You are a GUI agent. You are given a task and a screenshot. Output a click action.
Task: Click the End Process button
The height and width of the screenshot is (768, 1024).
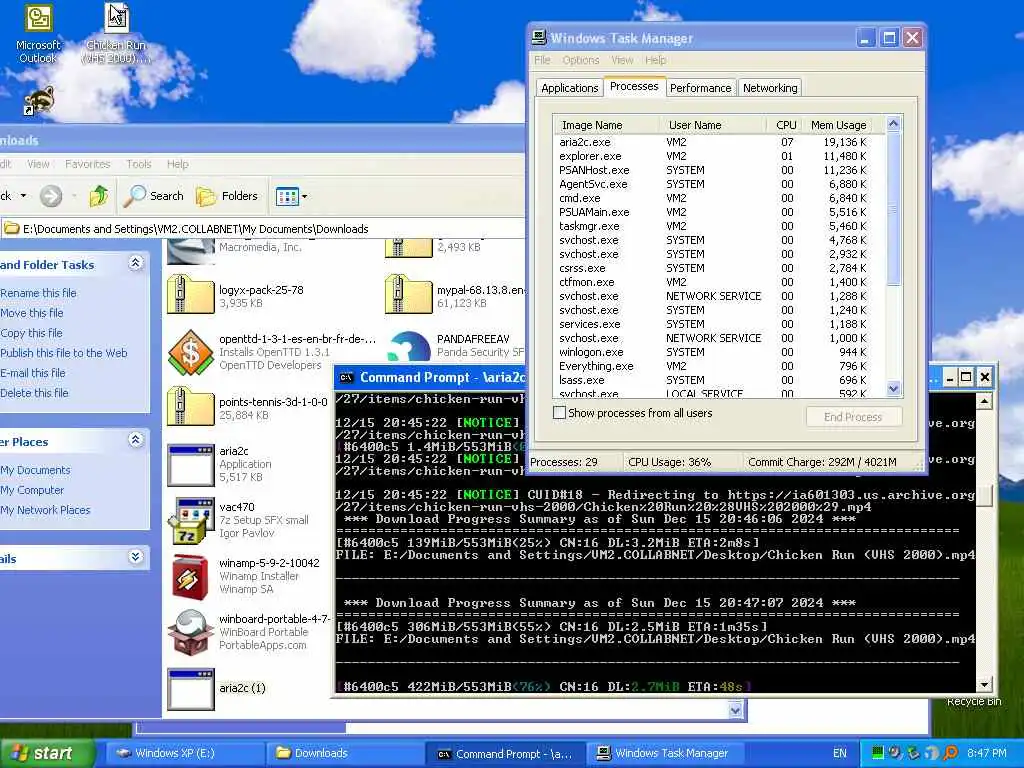tap(853, 417)
